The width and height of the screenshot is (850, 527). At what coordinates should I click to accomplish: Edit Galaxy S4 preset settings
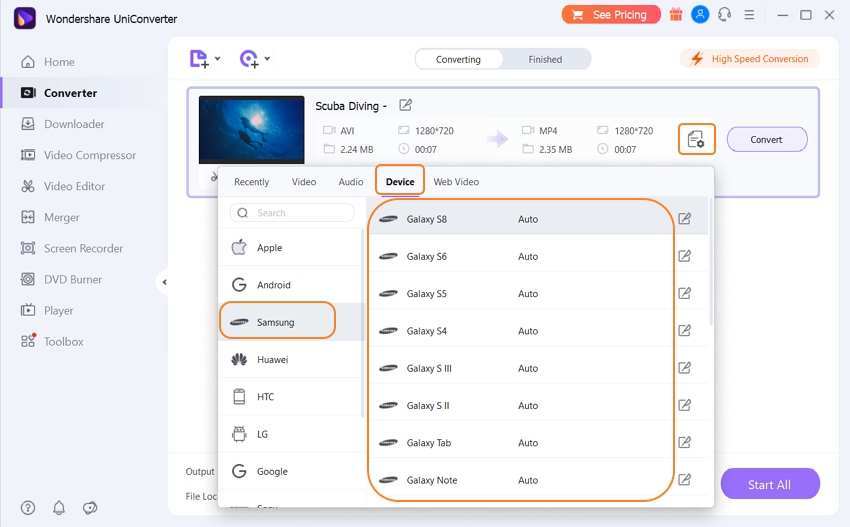click(685, 330)
